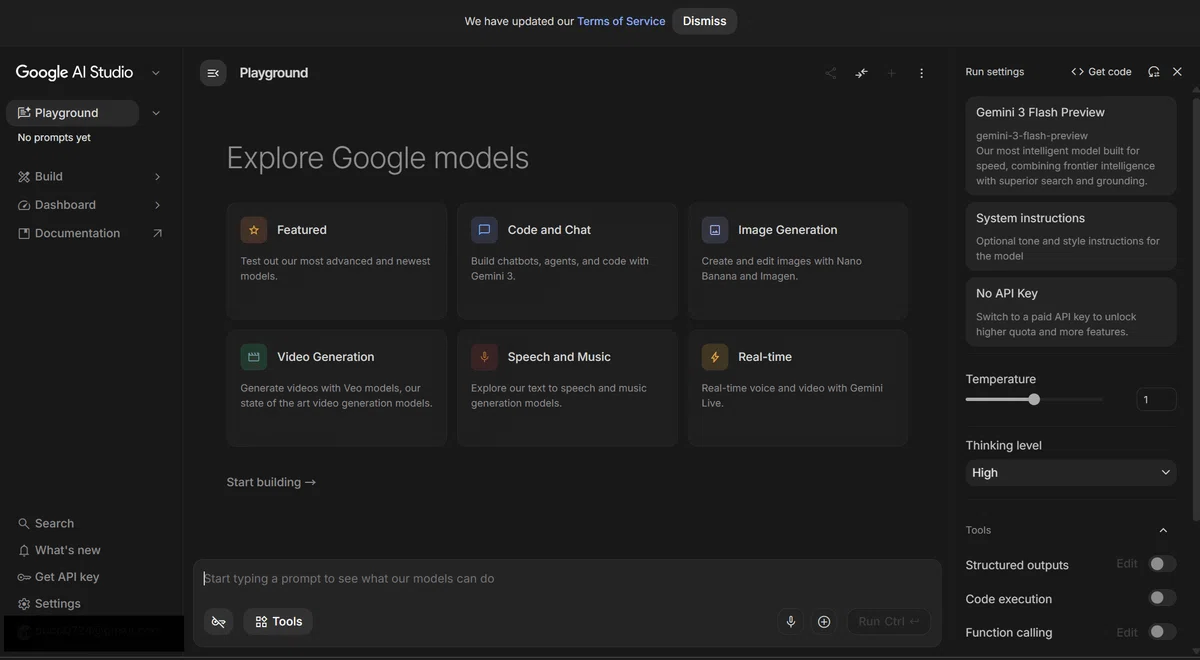
Task: Open the Featured models card
Action: coord(337,262)
